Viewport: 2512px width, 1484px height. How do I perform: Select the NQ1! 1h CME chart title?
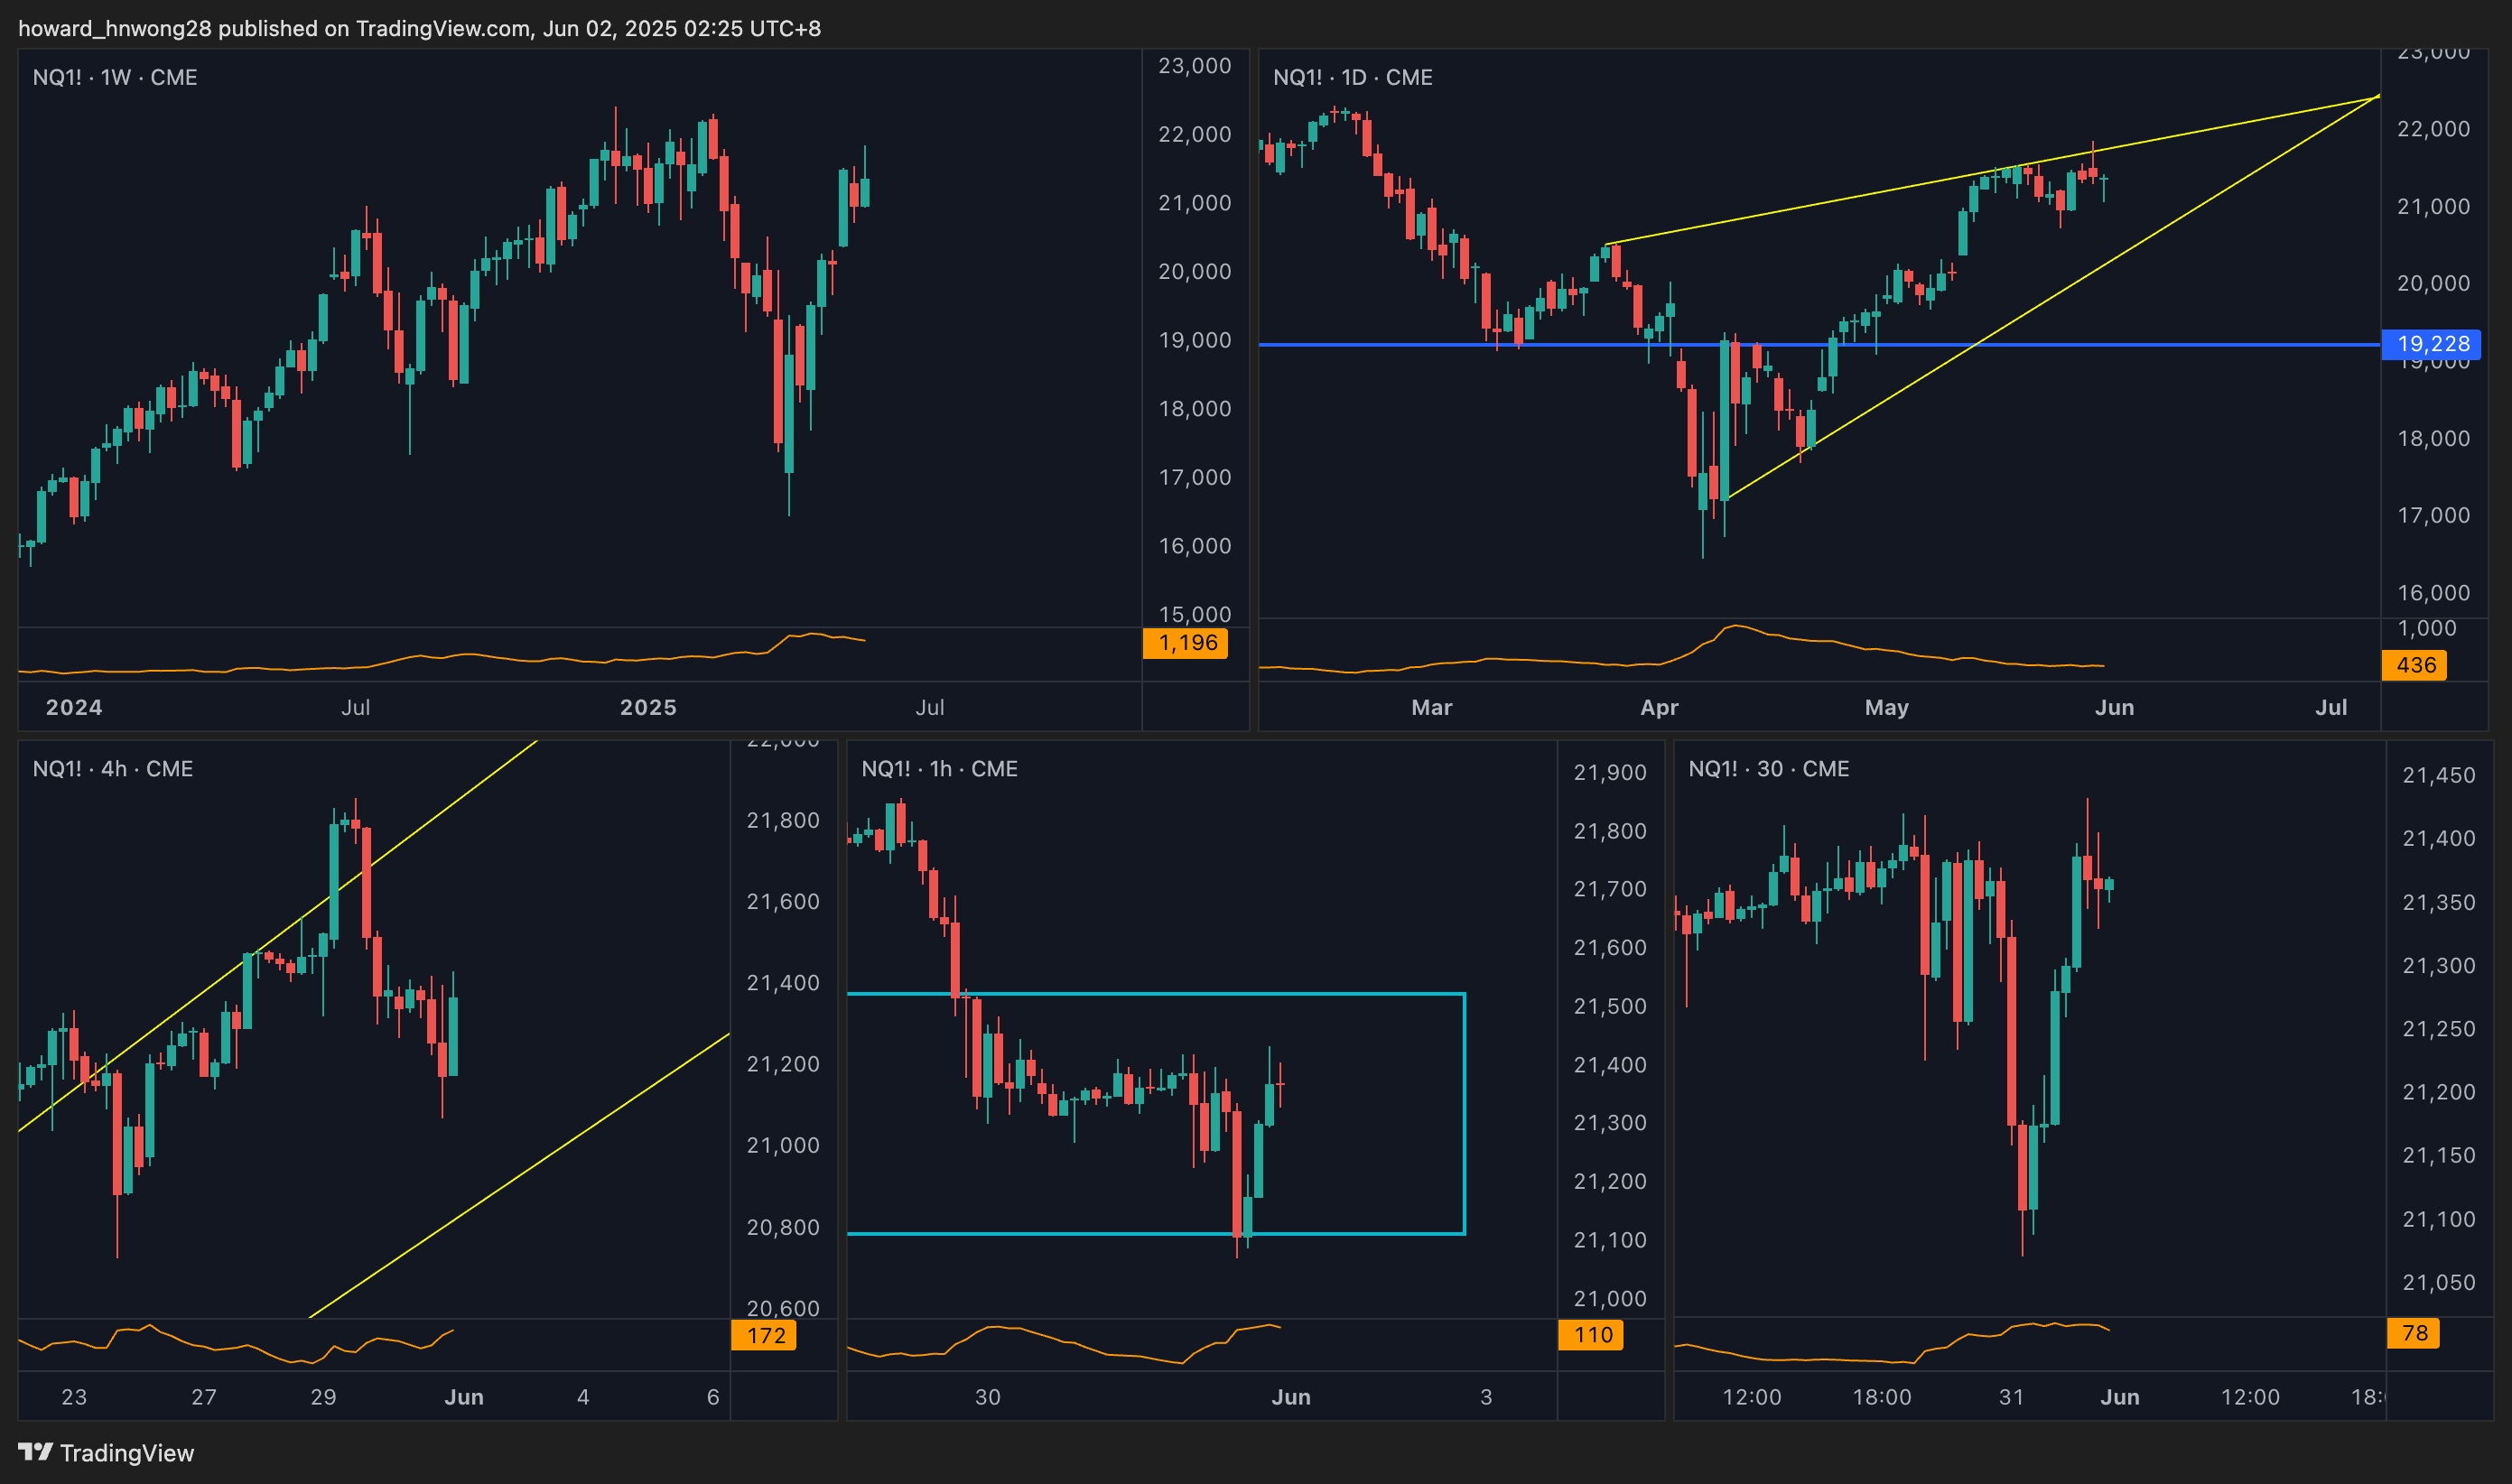[939, 769]
